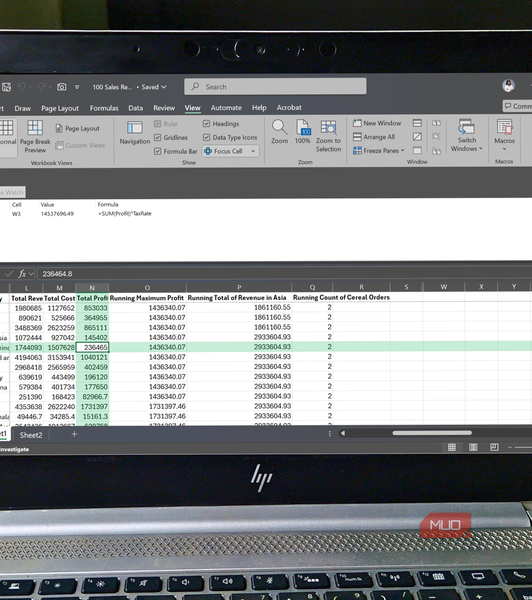Open the Navigation pane
The image size is (532, 600).
tap(135, 133)
